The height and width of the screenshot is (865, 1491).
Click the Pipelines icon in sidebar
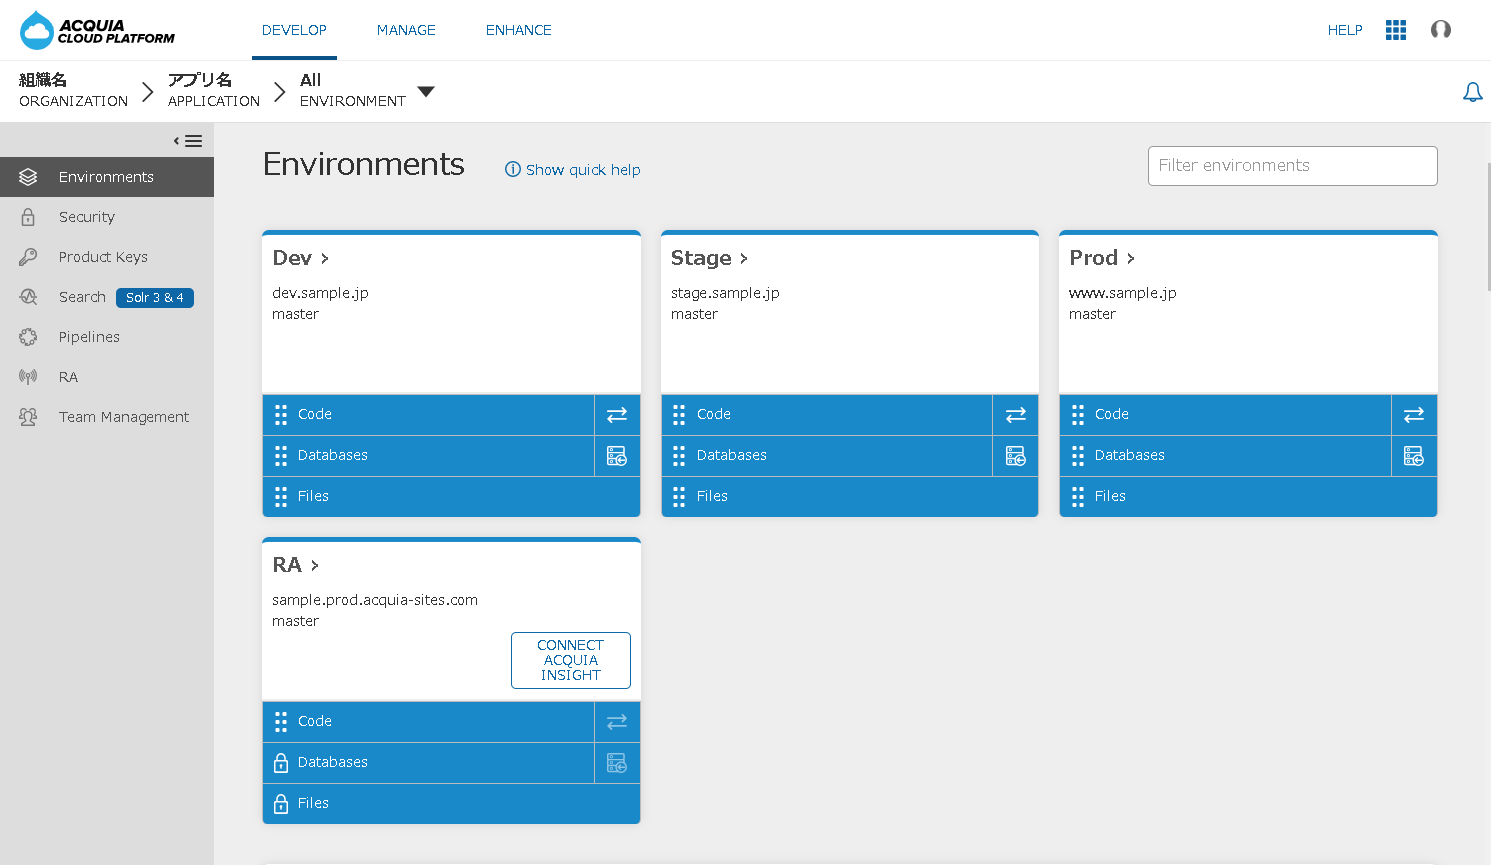pyautogui.click(x=28, y=337)
